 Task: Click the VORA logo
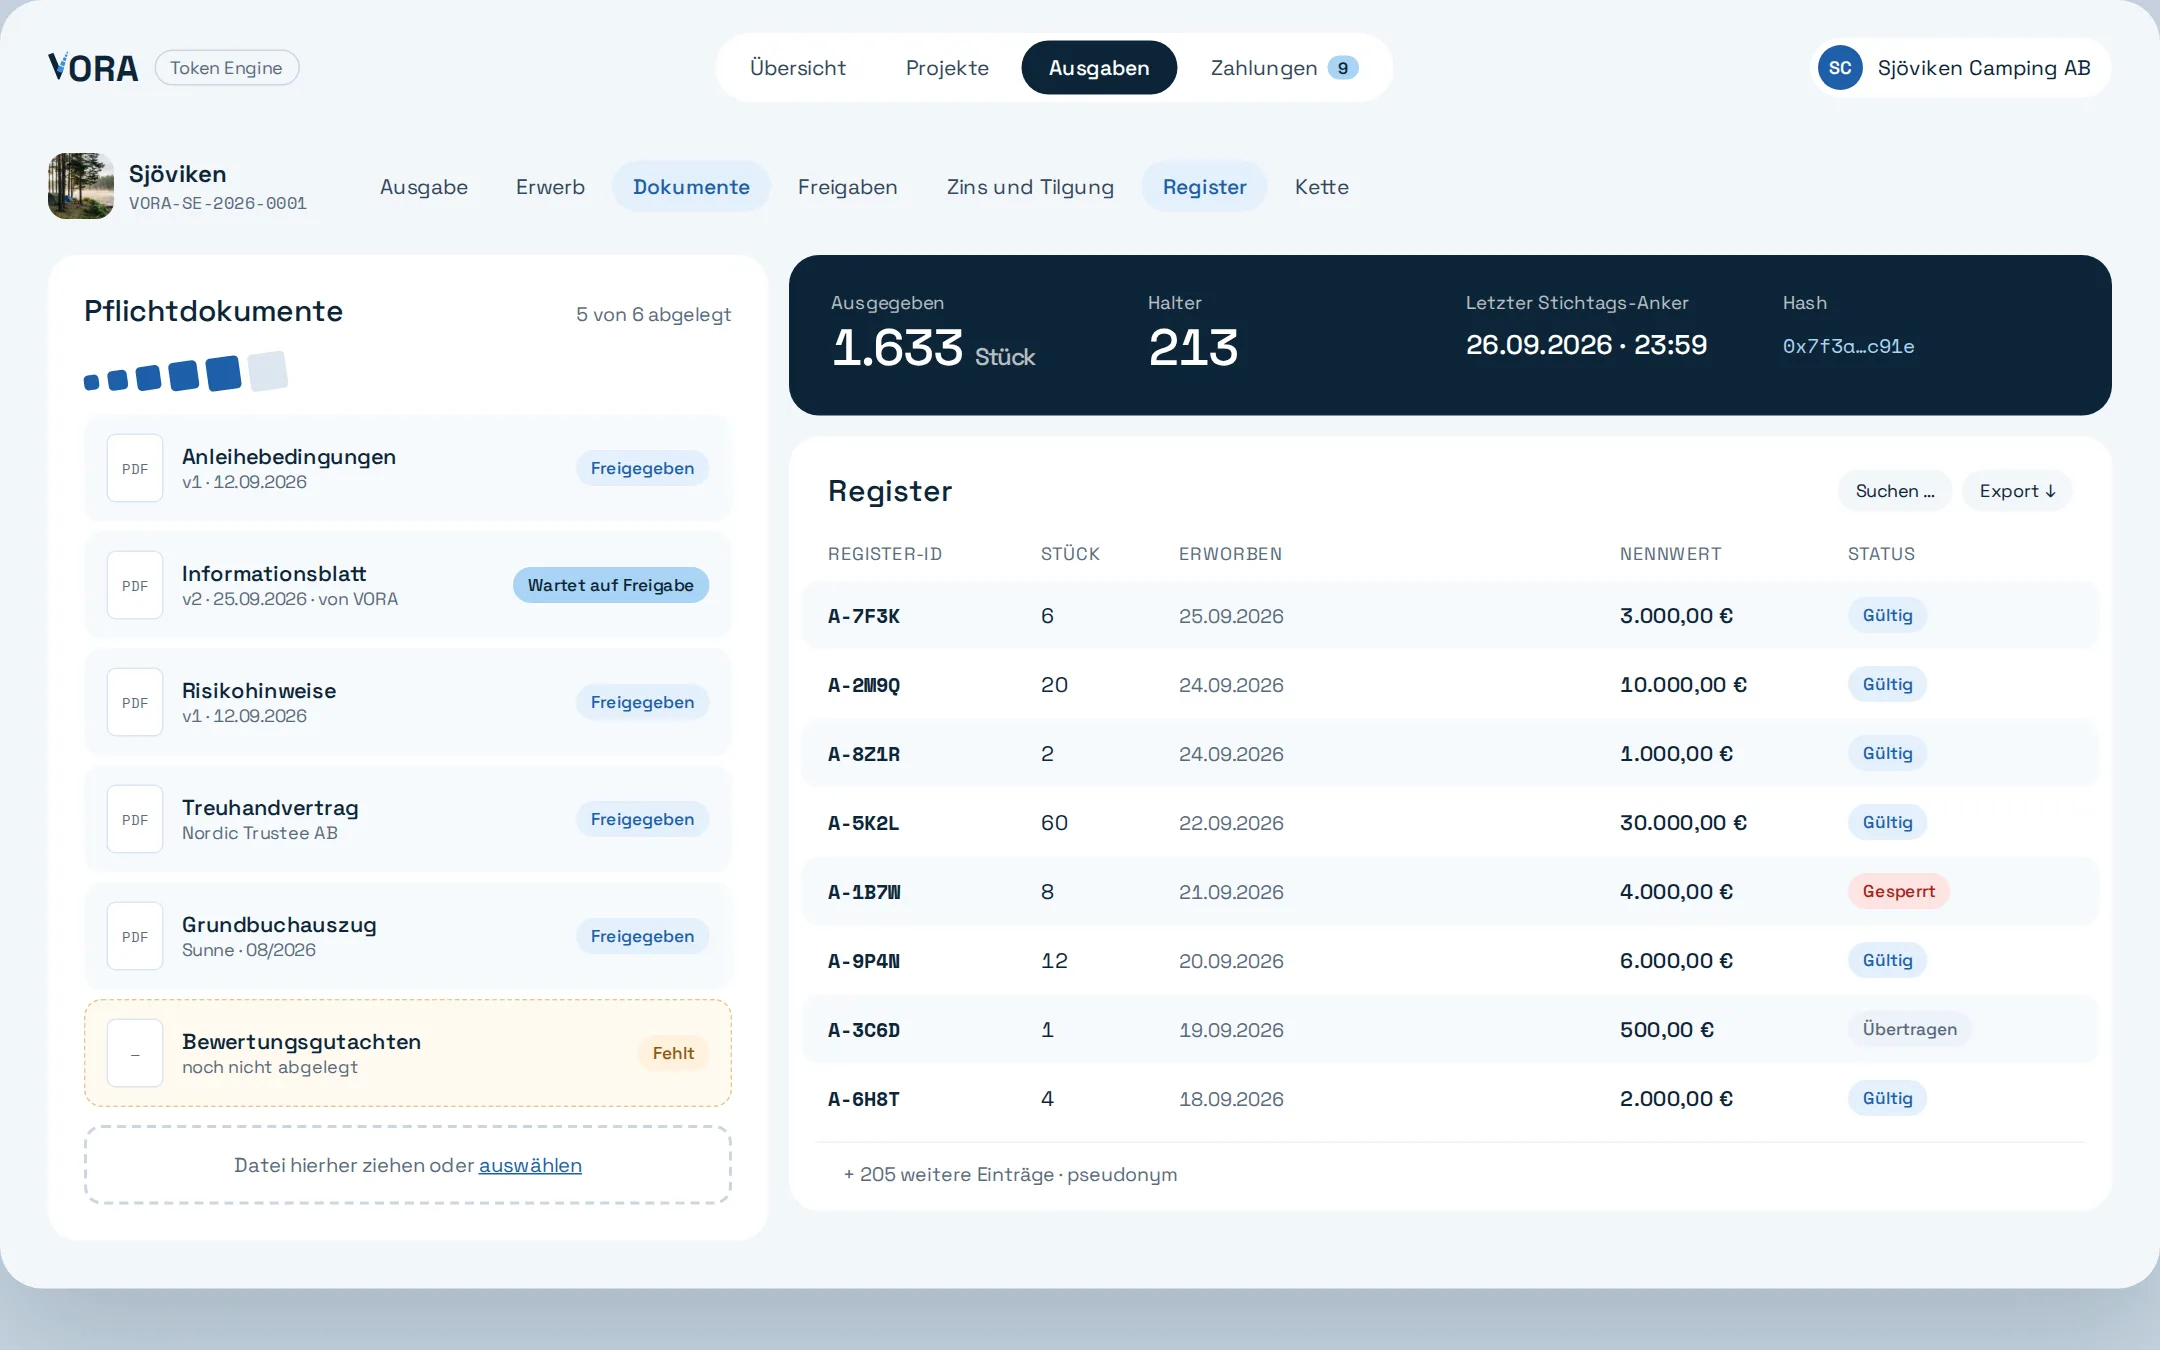(x=93, y=68)
